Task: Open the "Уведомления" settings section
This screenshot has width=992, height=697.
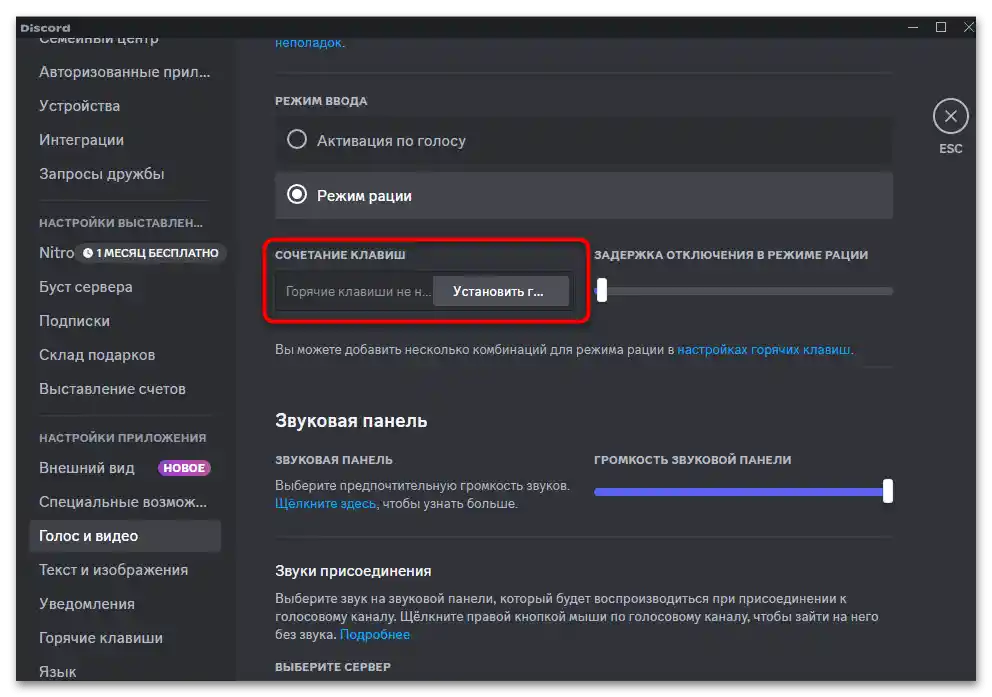Action: (x=85, y=603)
